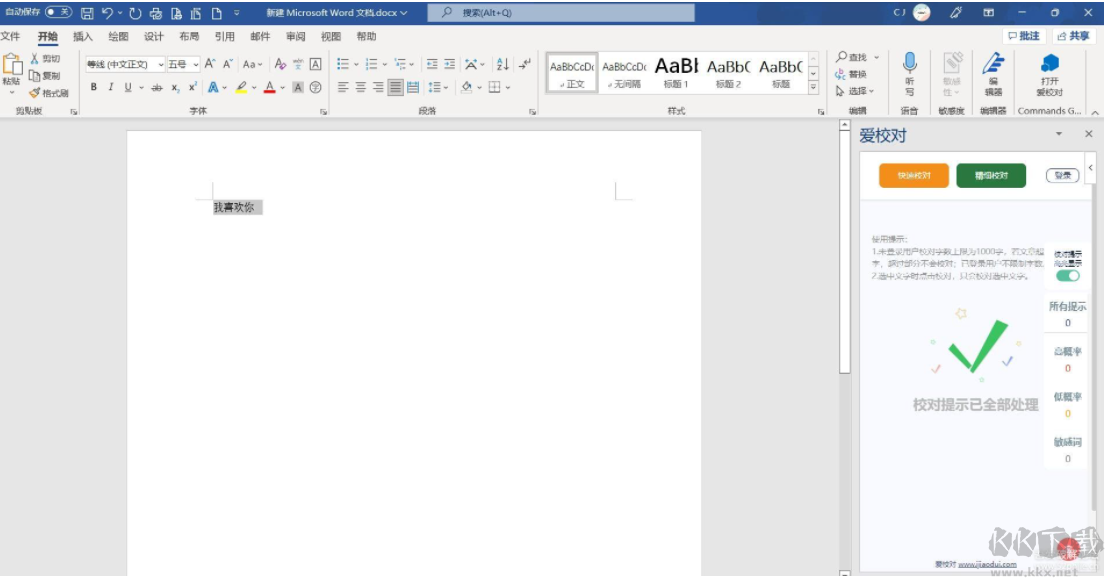Click the green 精细校对 button

coord(991,175)
